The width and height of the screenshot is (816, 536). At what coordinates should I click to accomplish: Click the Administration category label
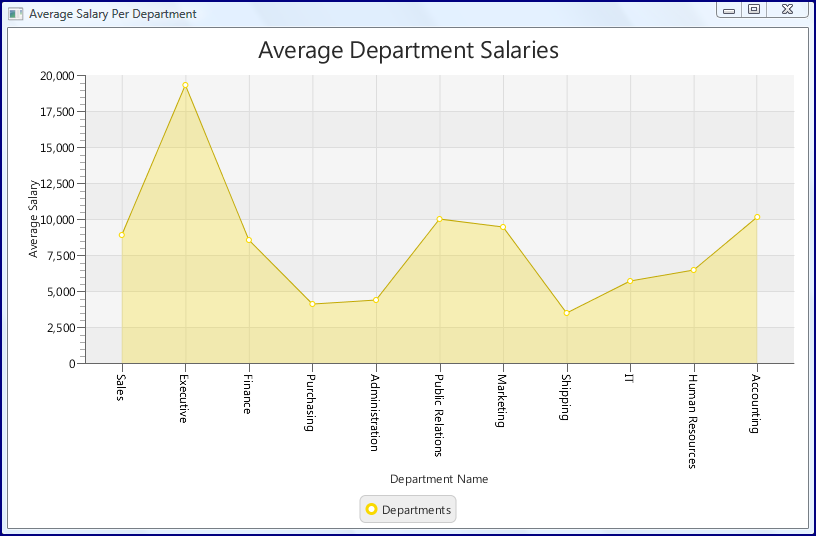click(x=374, y=413)
